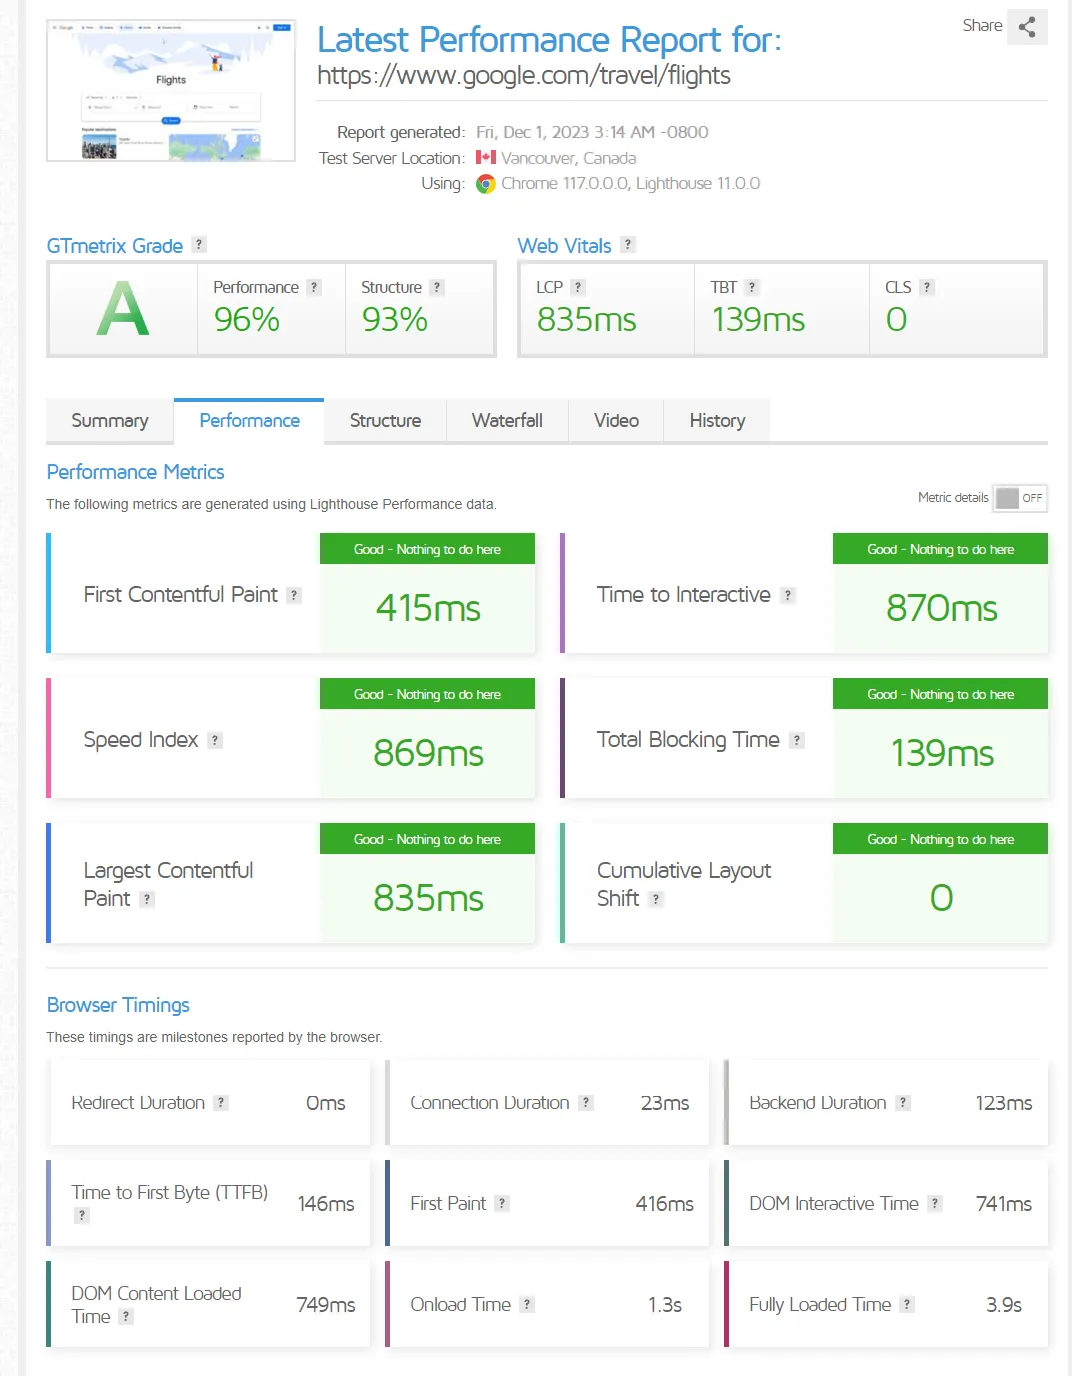Open Largest Contentful Paint help icon
Viewport: 1072px width, 1376px height.
tap(147, 899)
